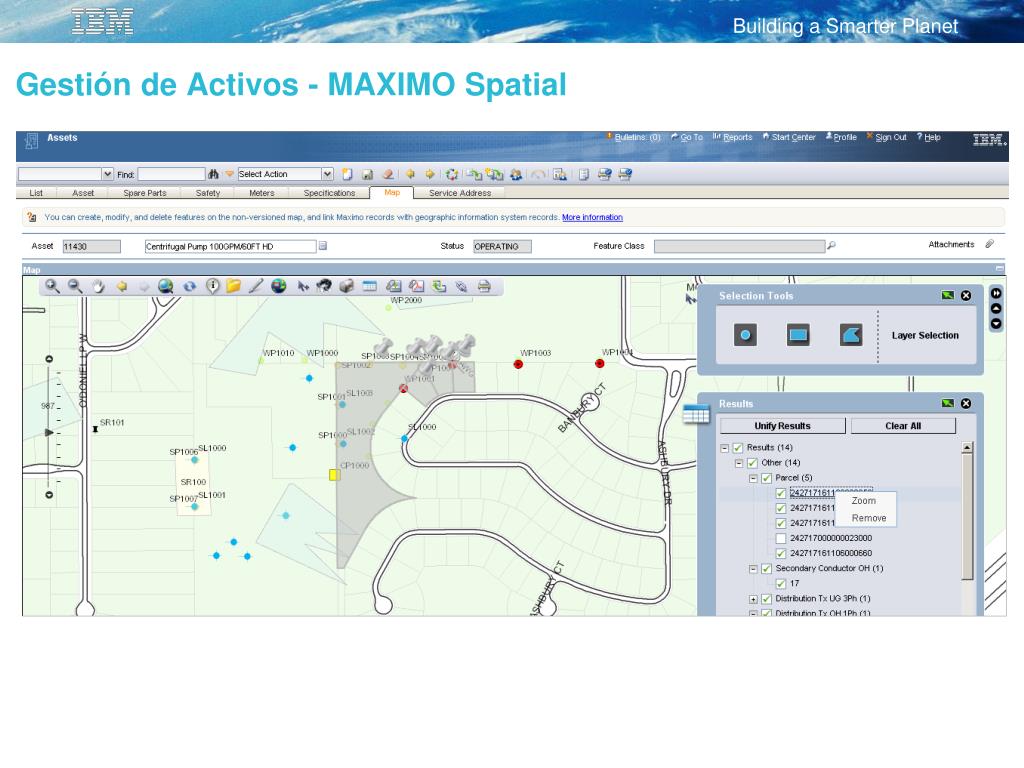Switch to the Spare Parts tab
This screenshot has height=768, width=1024.
(x=144, y=193)
